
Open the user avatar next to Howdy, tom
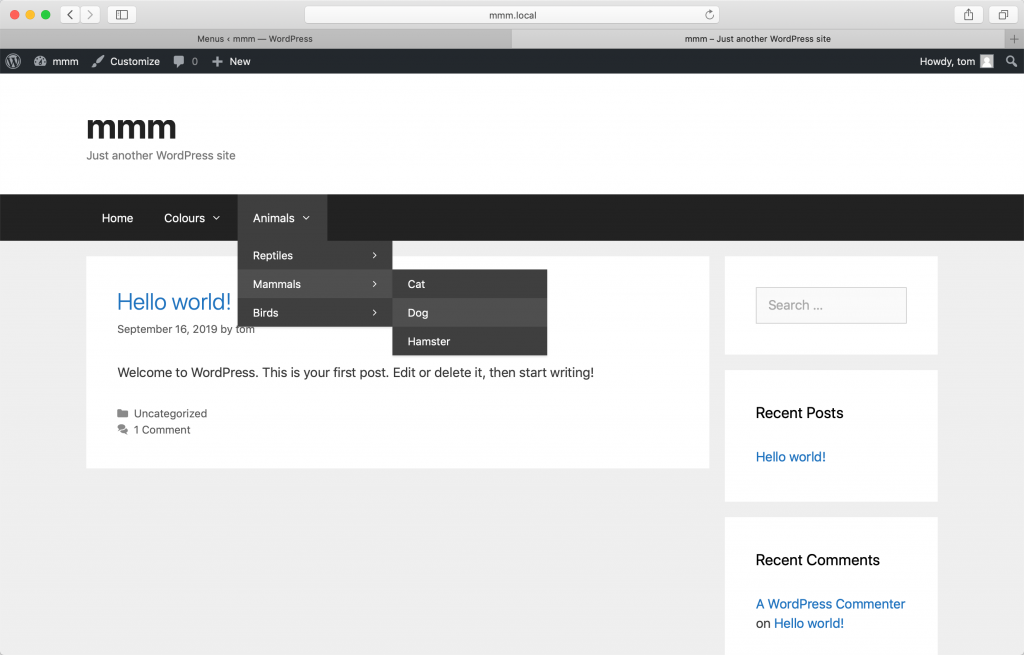985,61
